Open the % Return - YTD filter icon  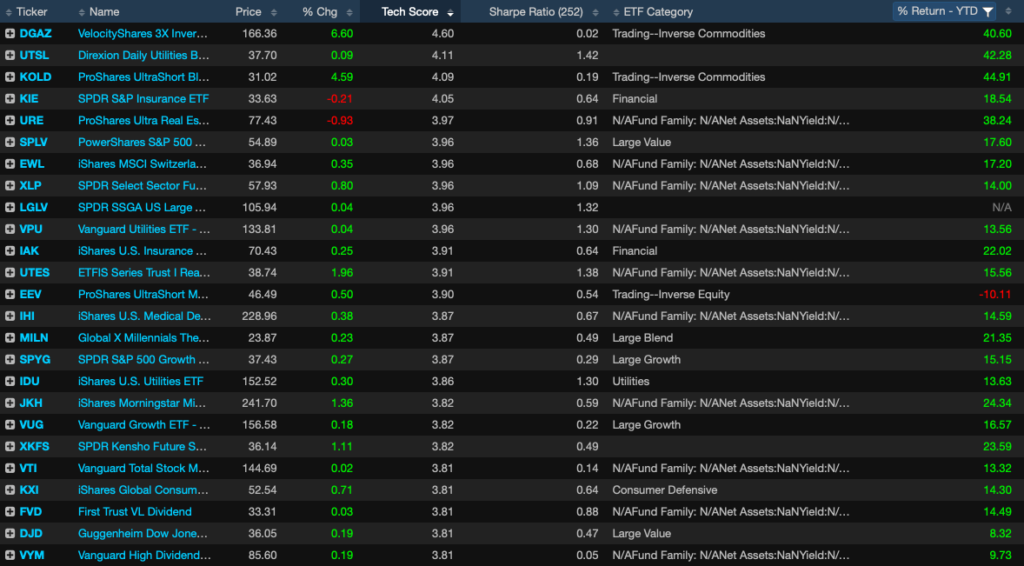click(x=988, y=12)
